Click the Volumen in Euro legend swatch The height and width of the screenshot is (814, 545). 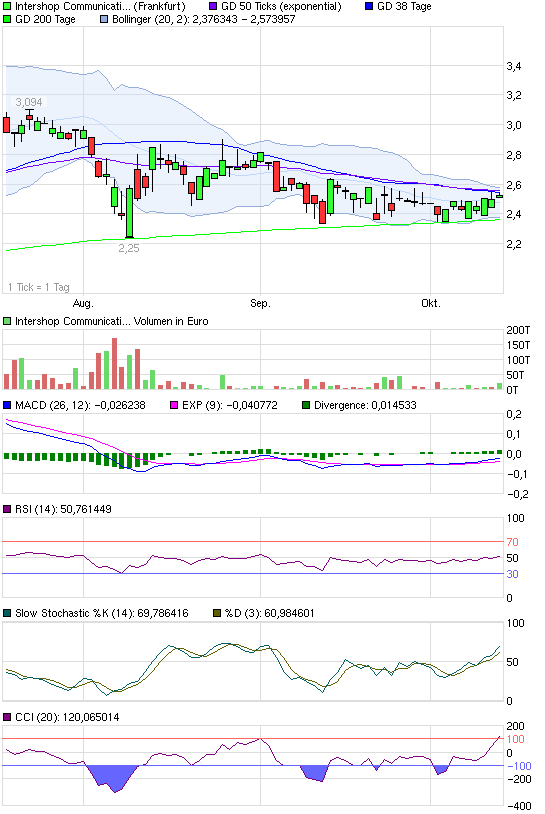point(7,321)
